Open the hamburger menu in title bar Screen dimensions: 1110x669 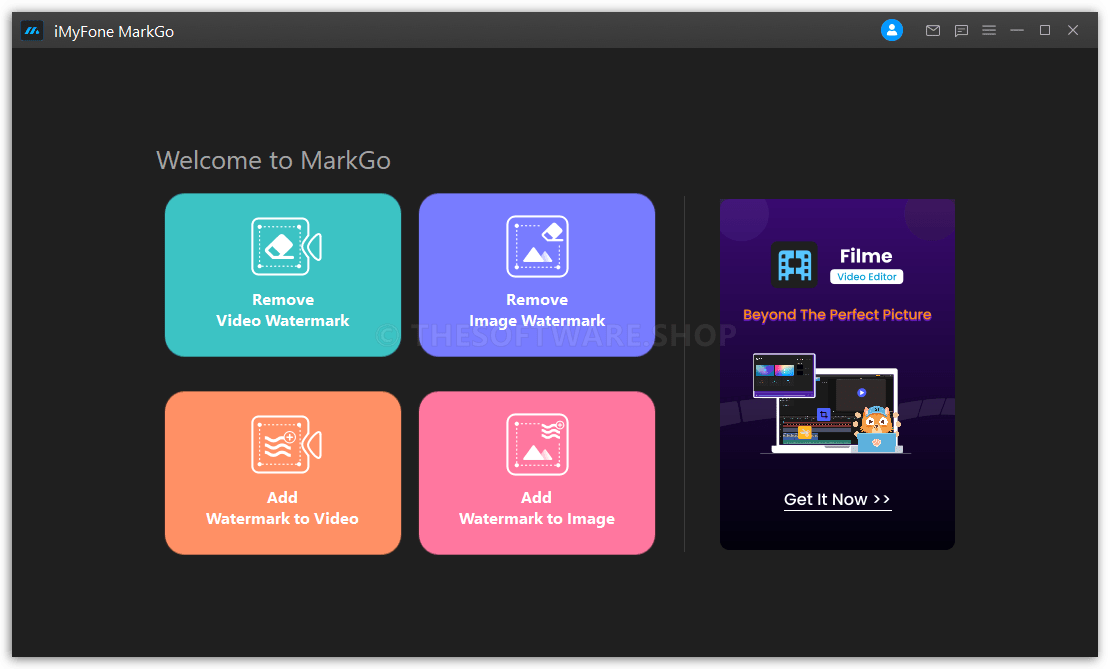pos(989,30)
